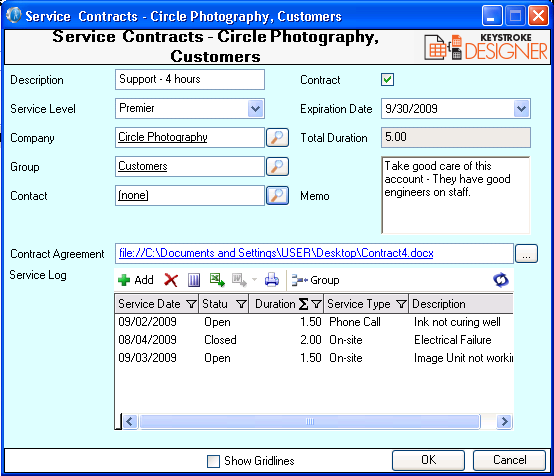Click the Group toolbar button

315,280
